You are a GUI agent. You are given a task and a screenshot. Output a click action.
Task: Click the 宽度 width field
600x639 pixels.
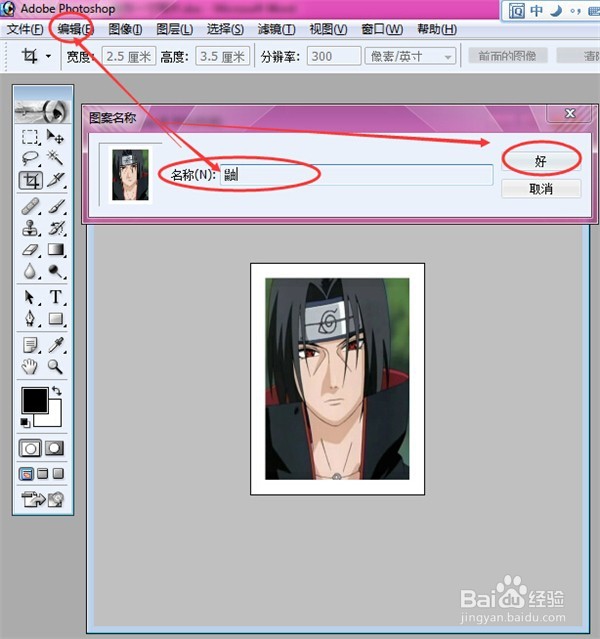(128, 56)
